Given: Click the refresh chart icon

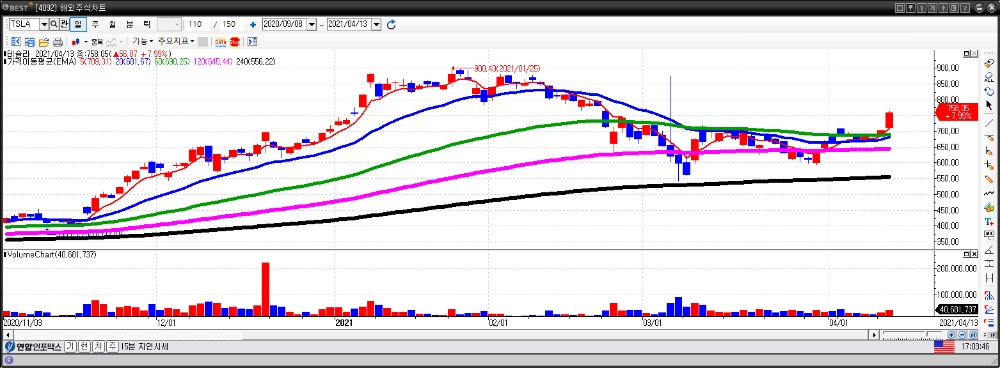Looking at the screenshot, I should click(x=392, y=24).
